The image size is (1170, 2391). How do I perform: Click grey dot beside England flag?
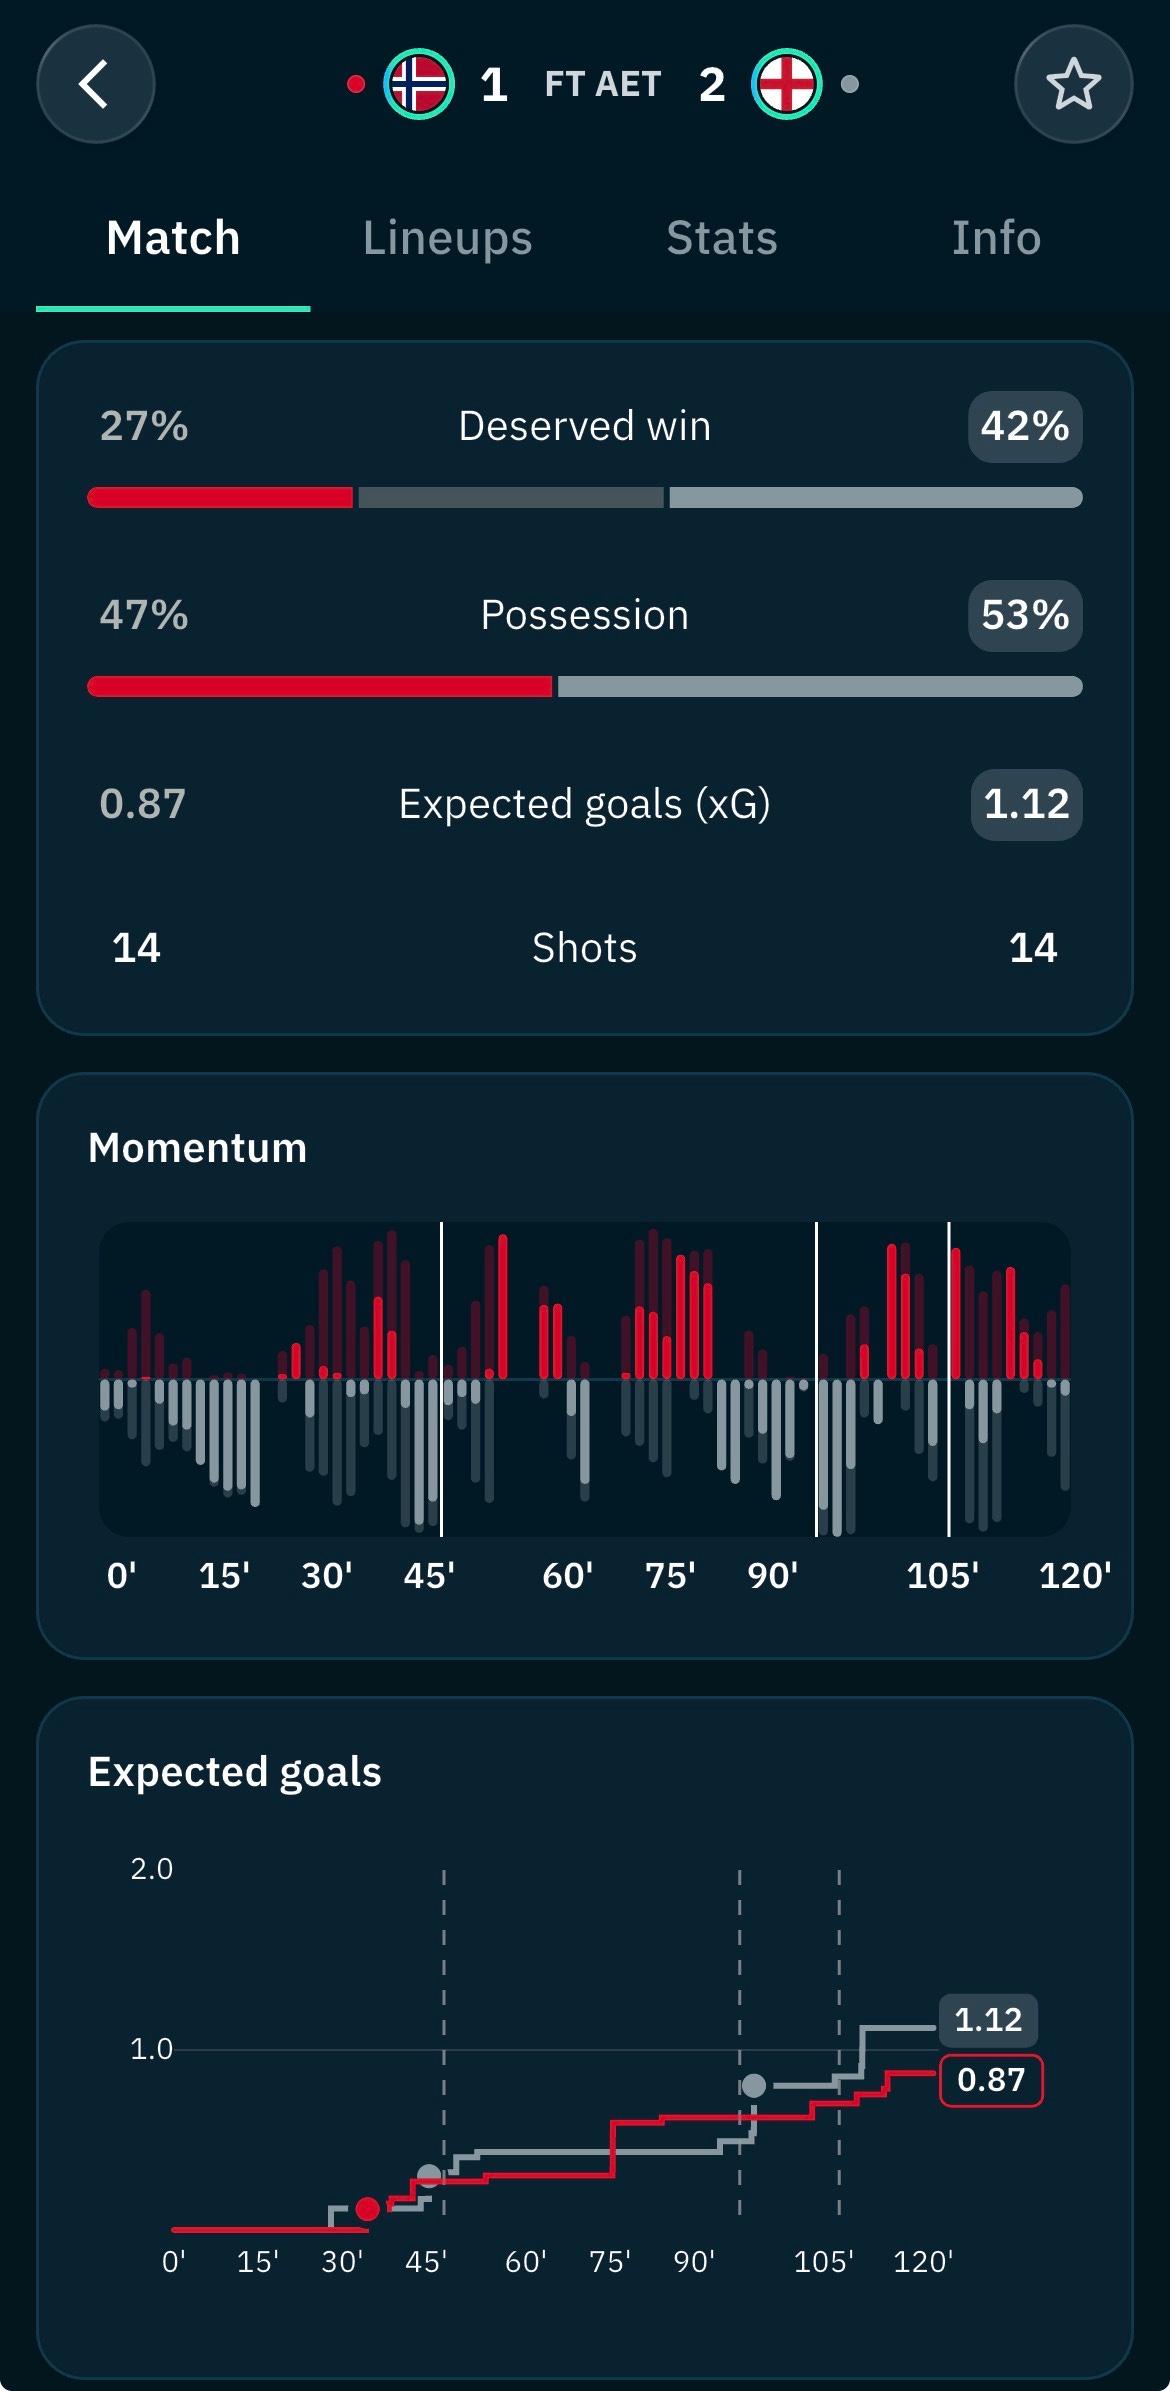tap(850, 84)
